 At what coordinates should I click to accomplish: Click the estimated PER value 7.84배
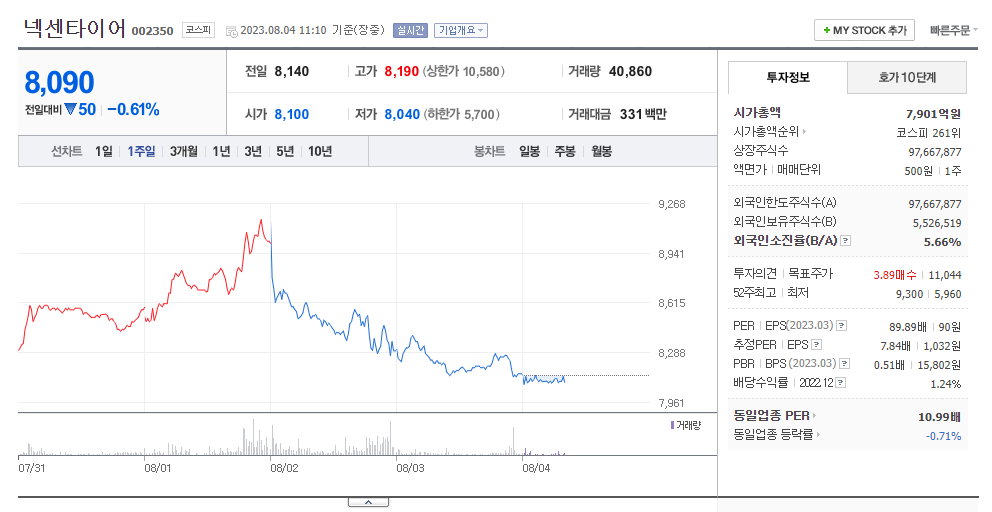[x=895, y=346]
